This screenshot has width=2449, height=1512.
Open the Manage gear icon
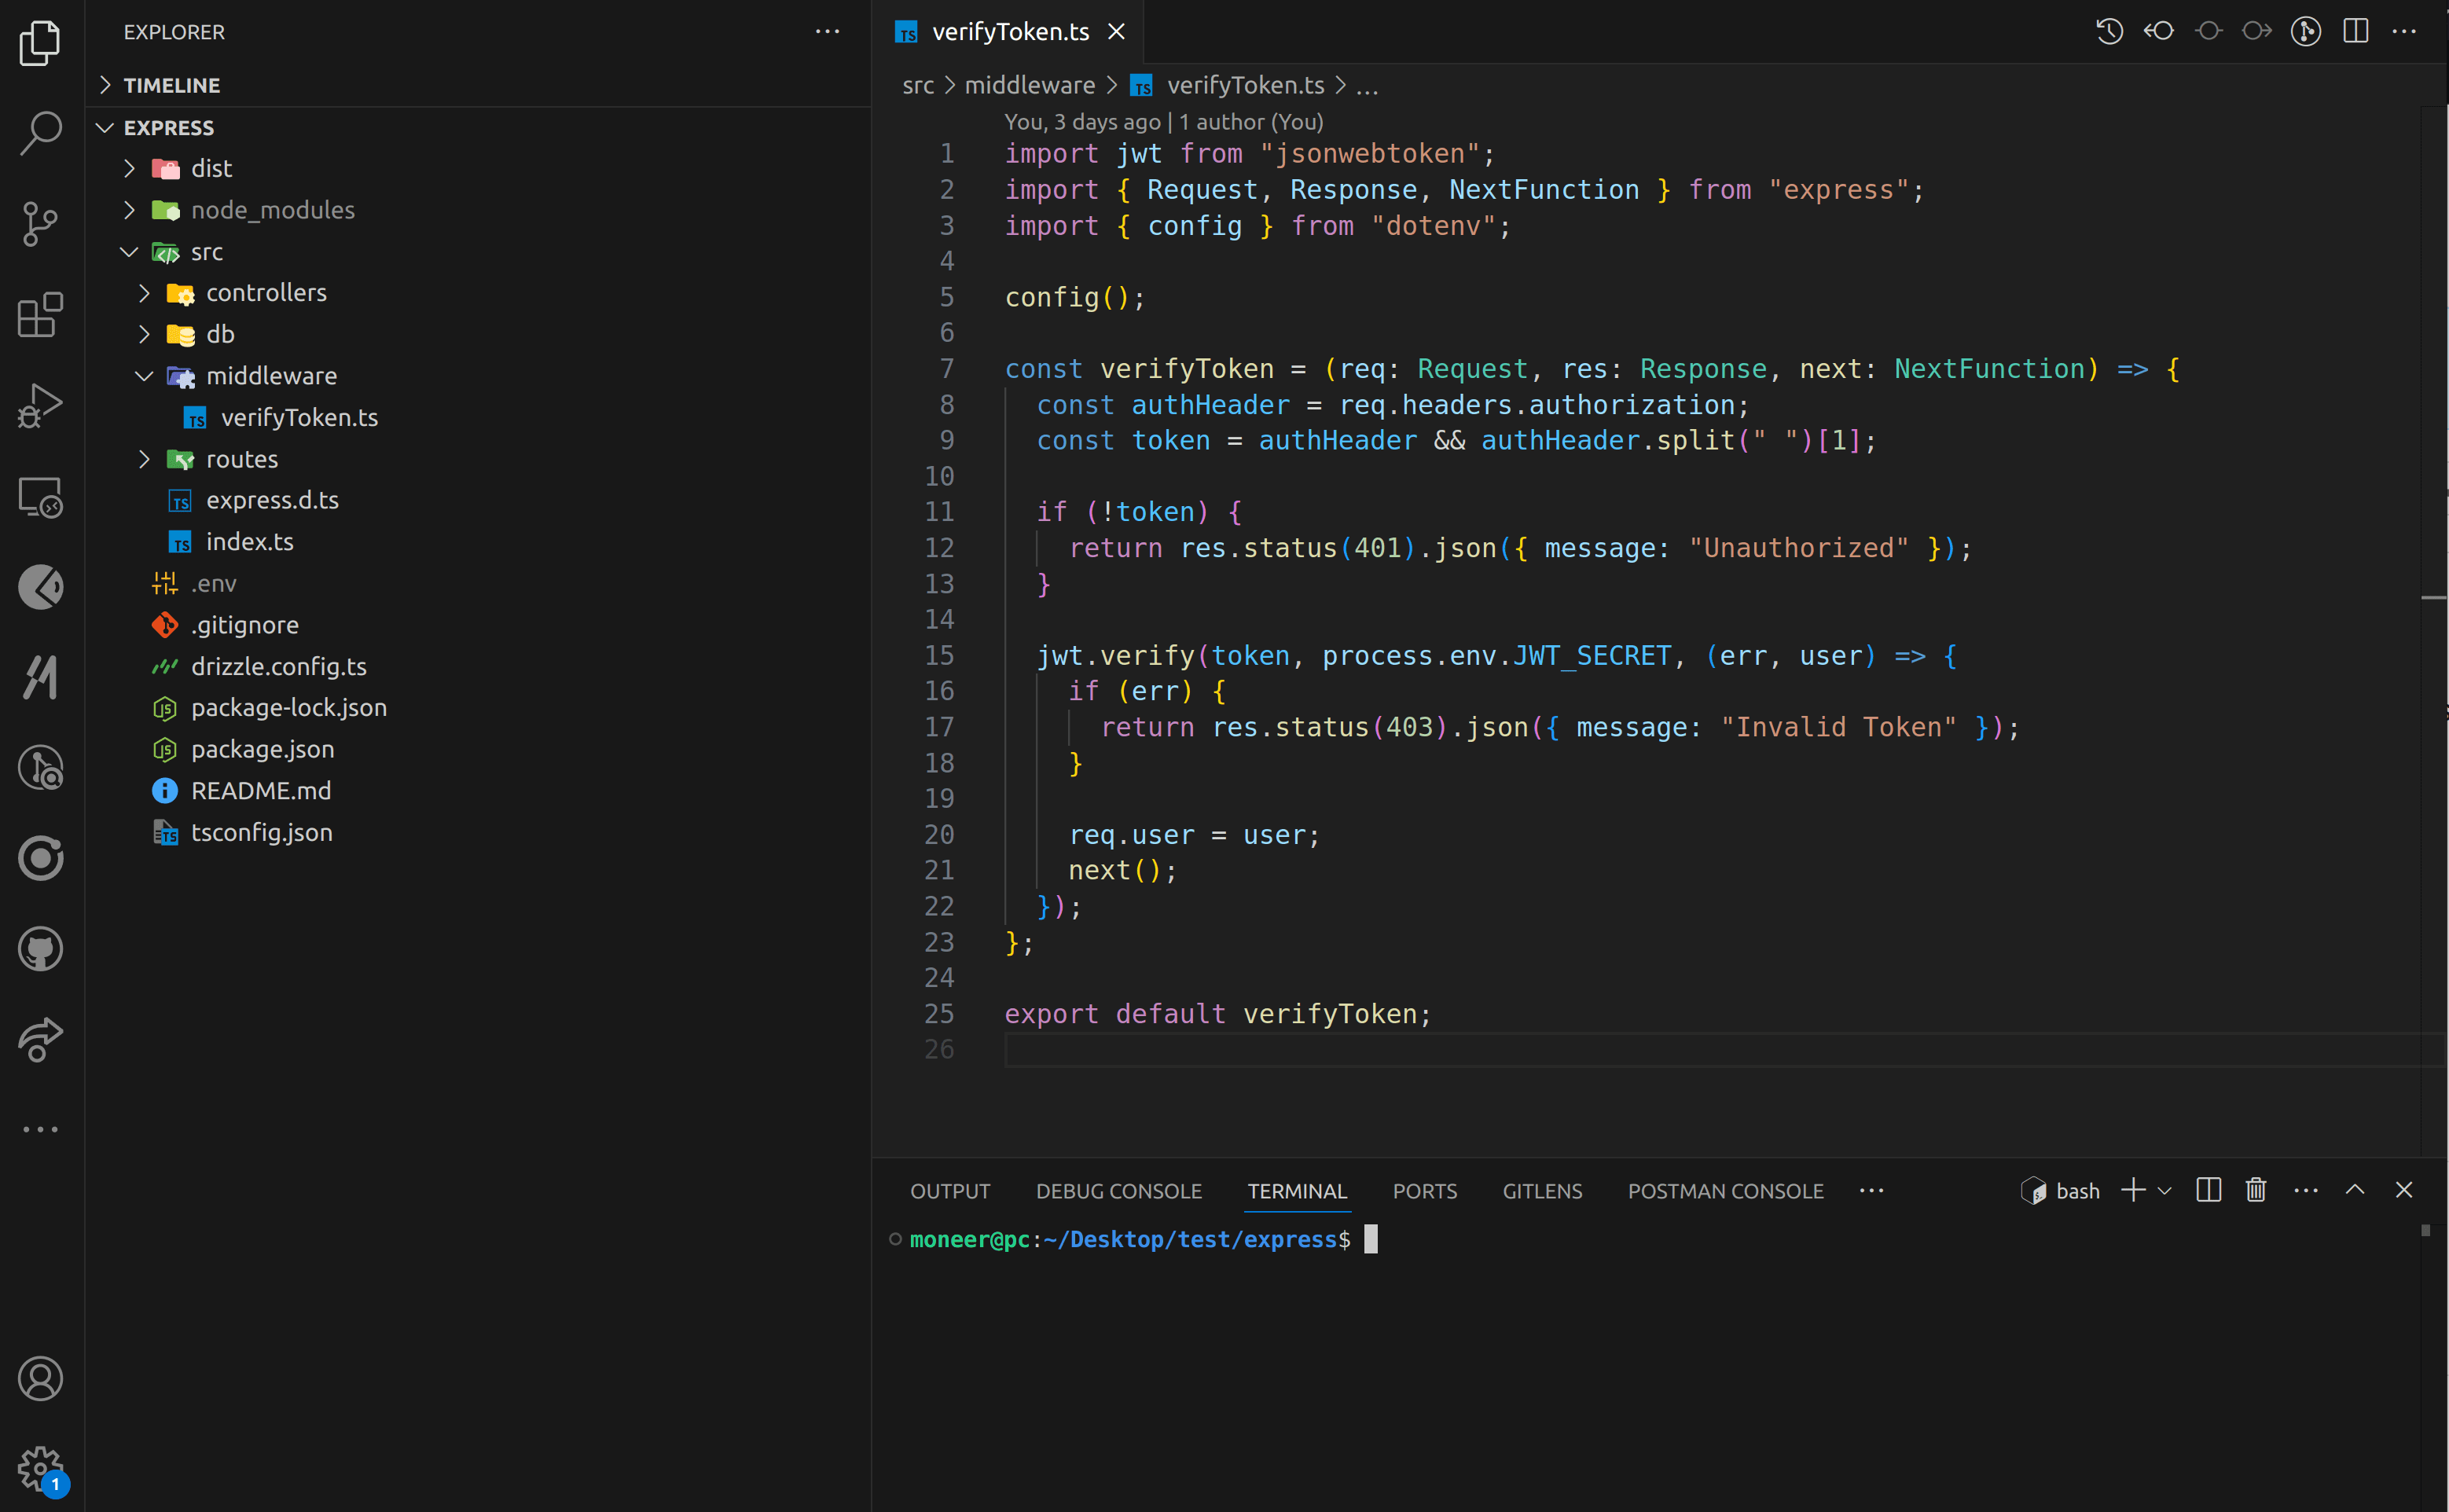click(x=41, y=1470)
